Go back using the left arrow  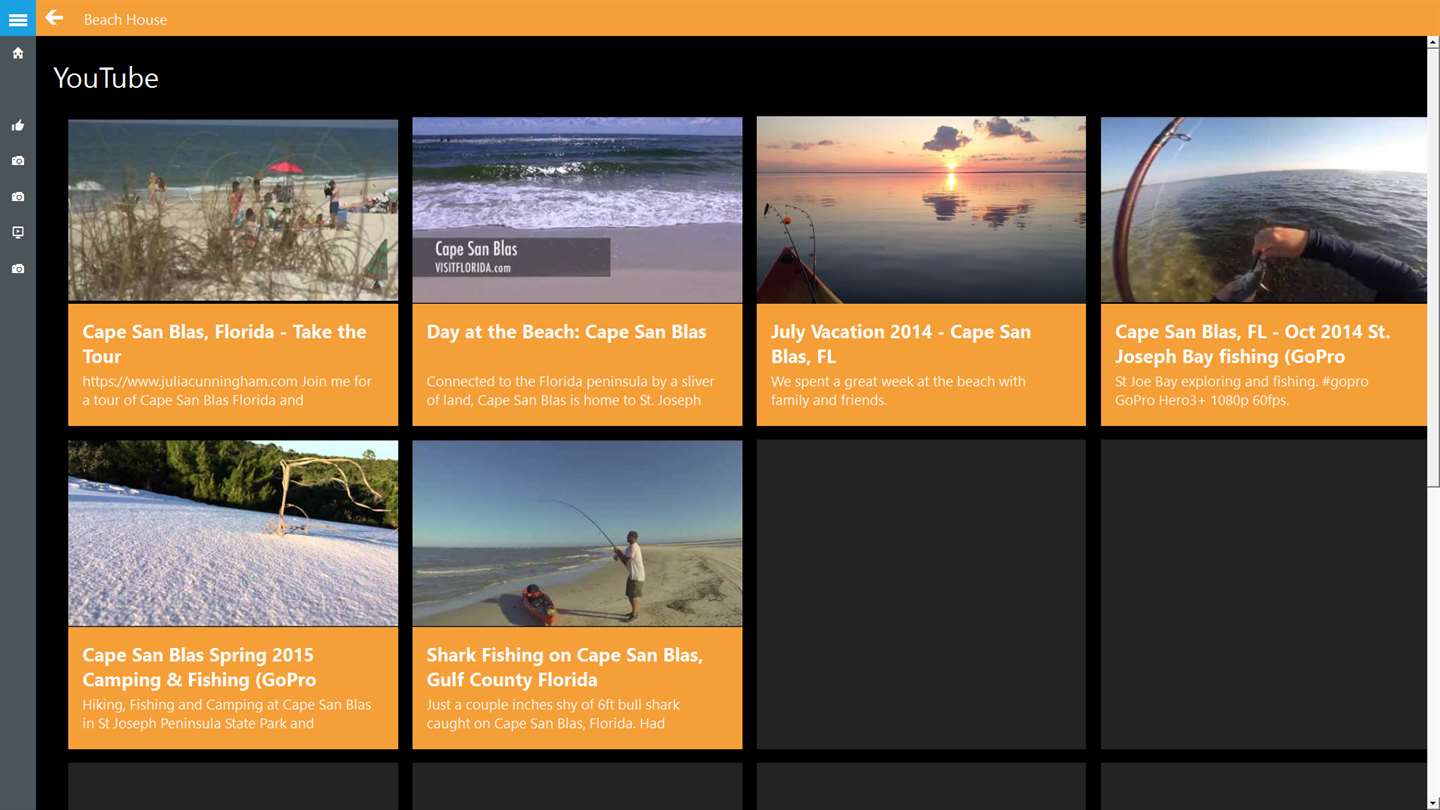point(54,18)
